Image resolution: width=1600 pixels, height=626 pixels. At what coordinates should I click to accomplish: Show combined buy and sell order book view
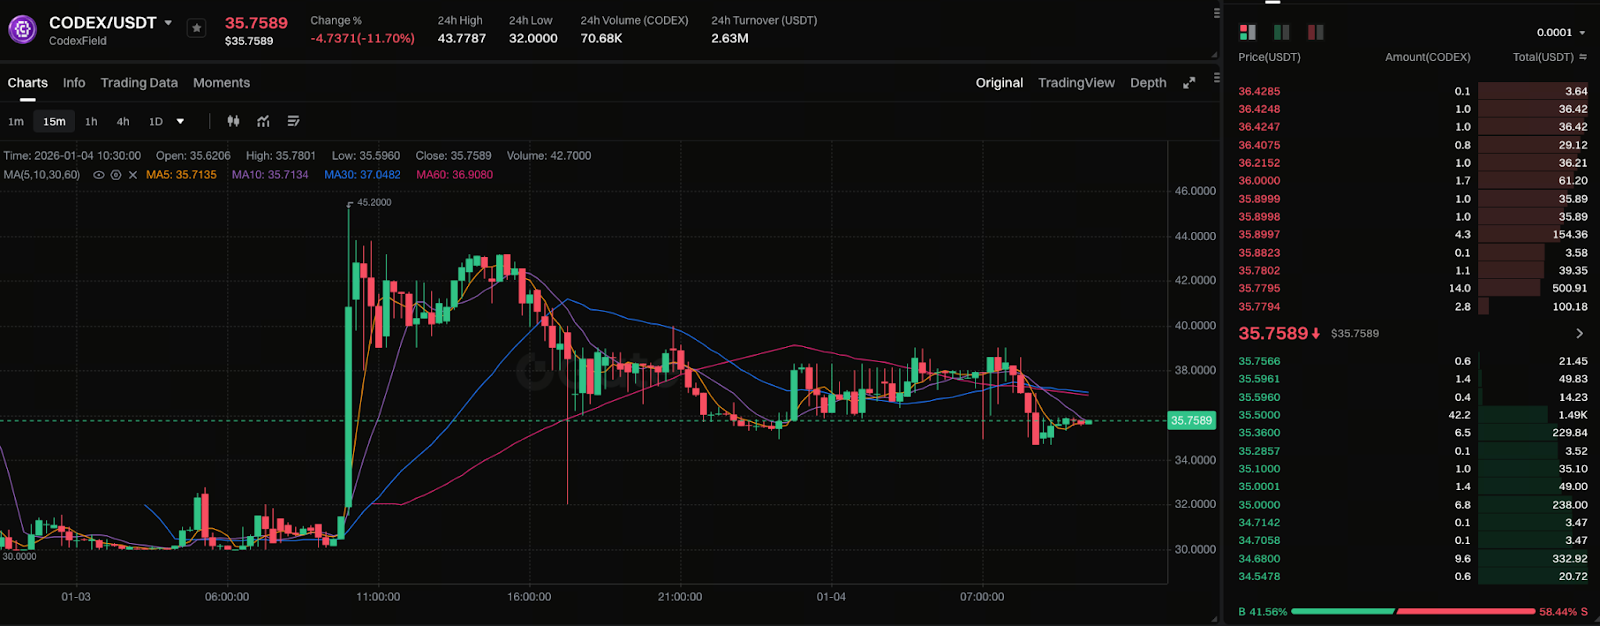tap(1247, 32)
